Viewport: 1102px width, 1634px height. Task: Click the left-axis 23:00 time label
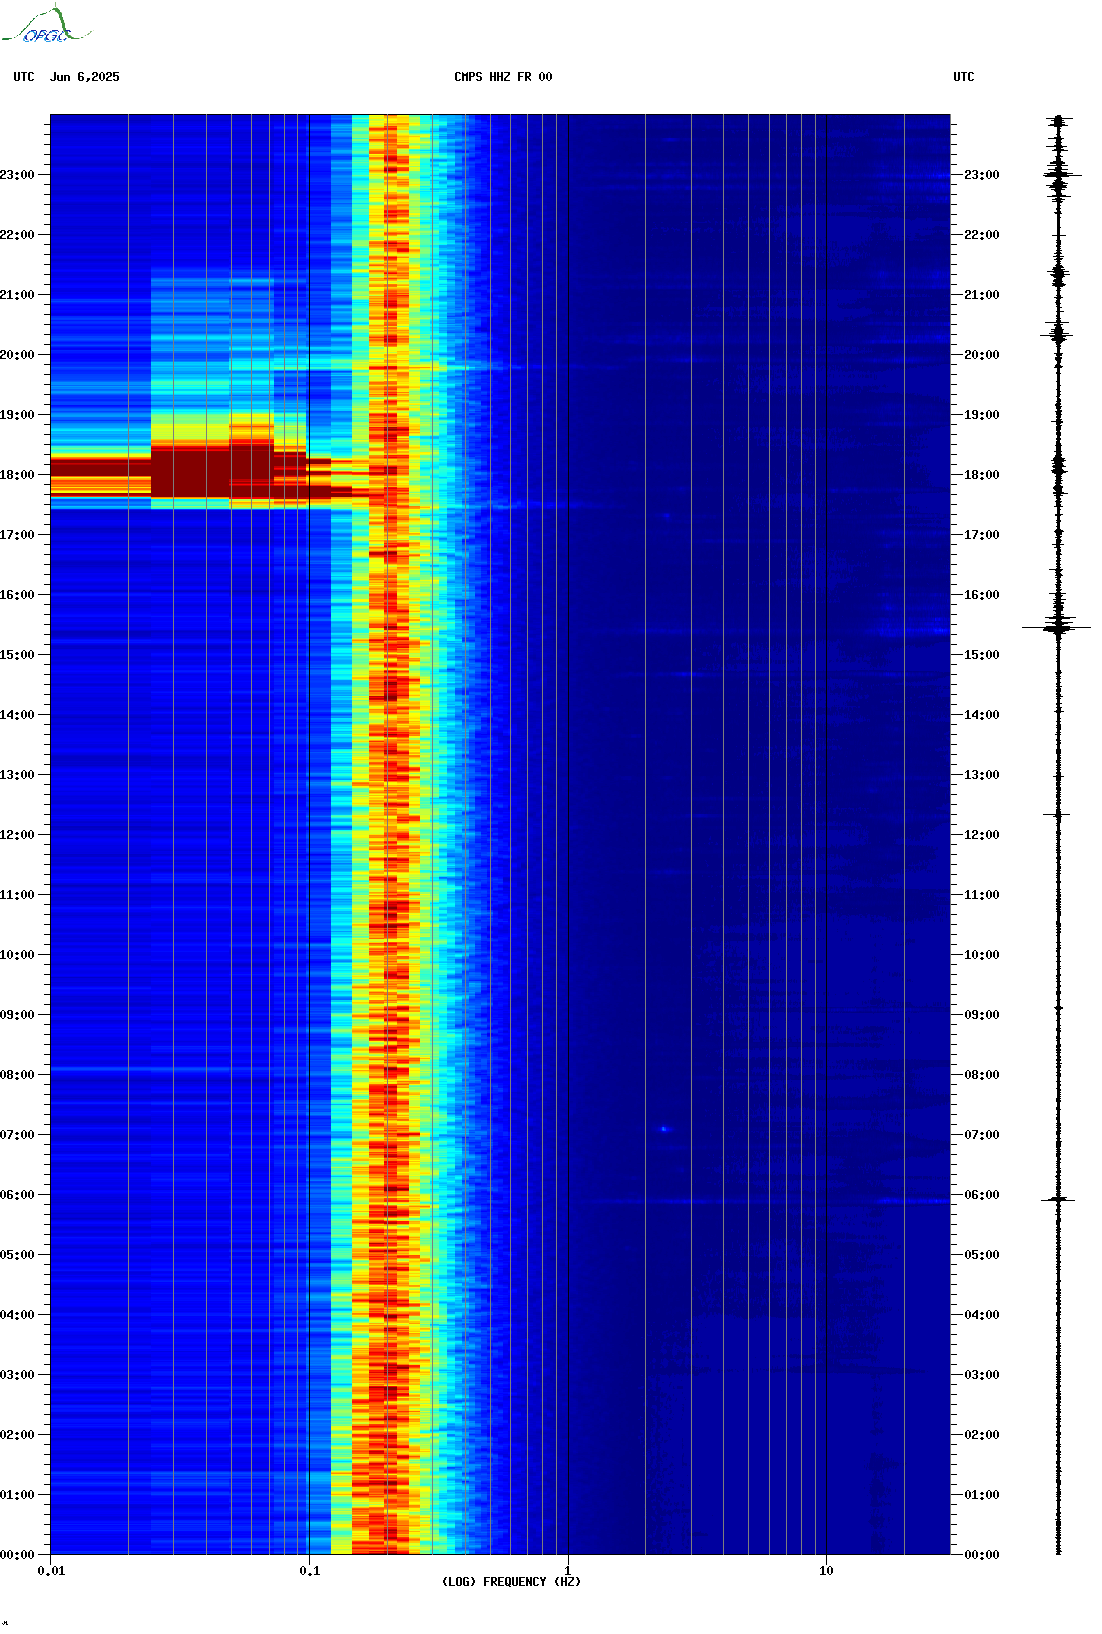[x=17, y=175]
